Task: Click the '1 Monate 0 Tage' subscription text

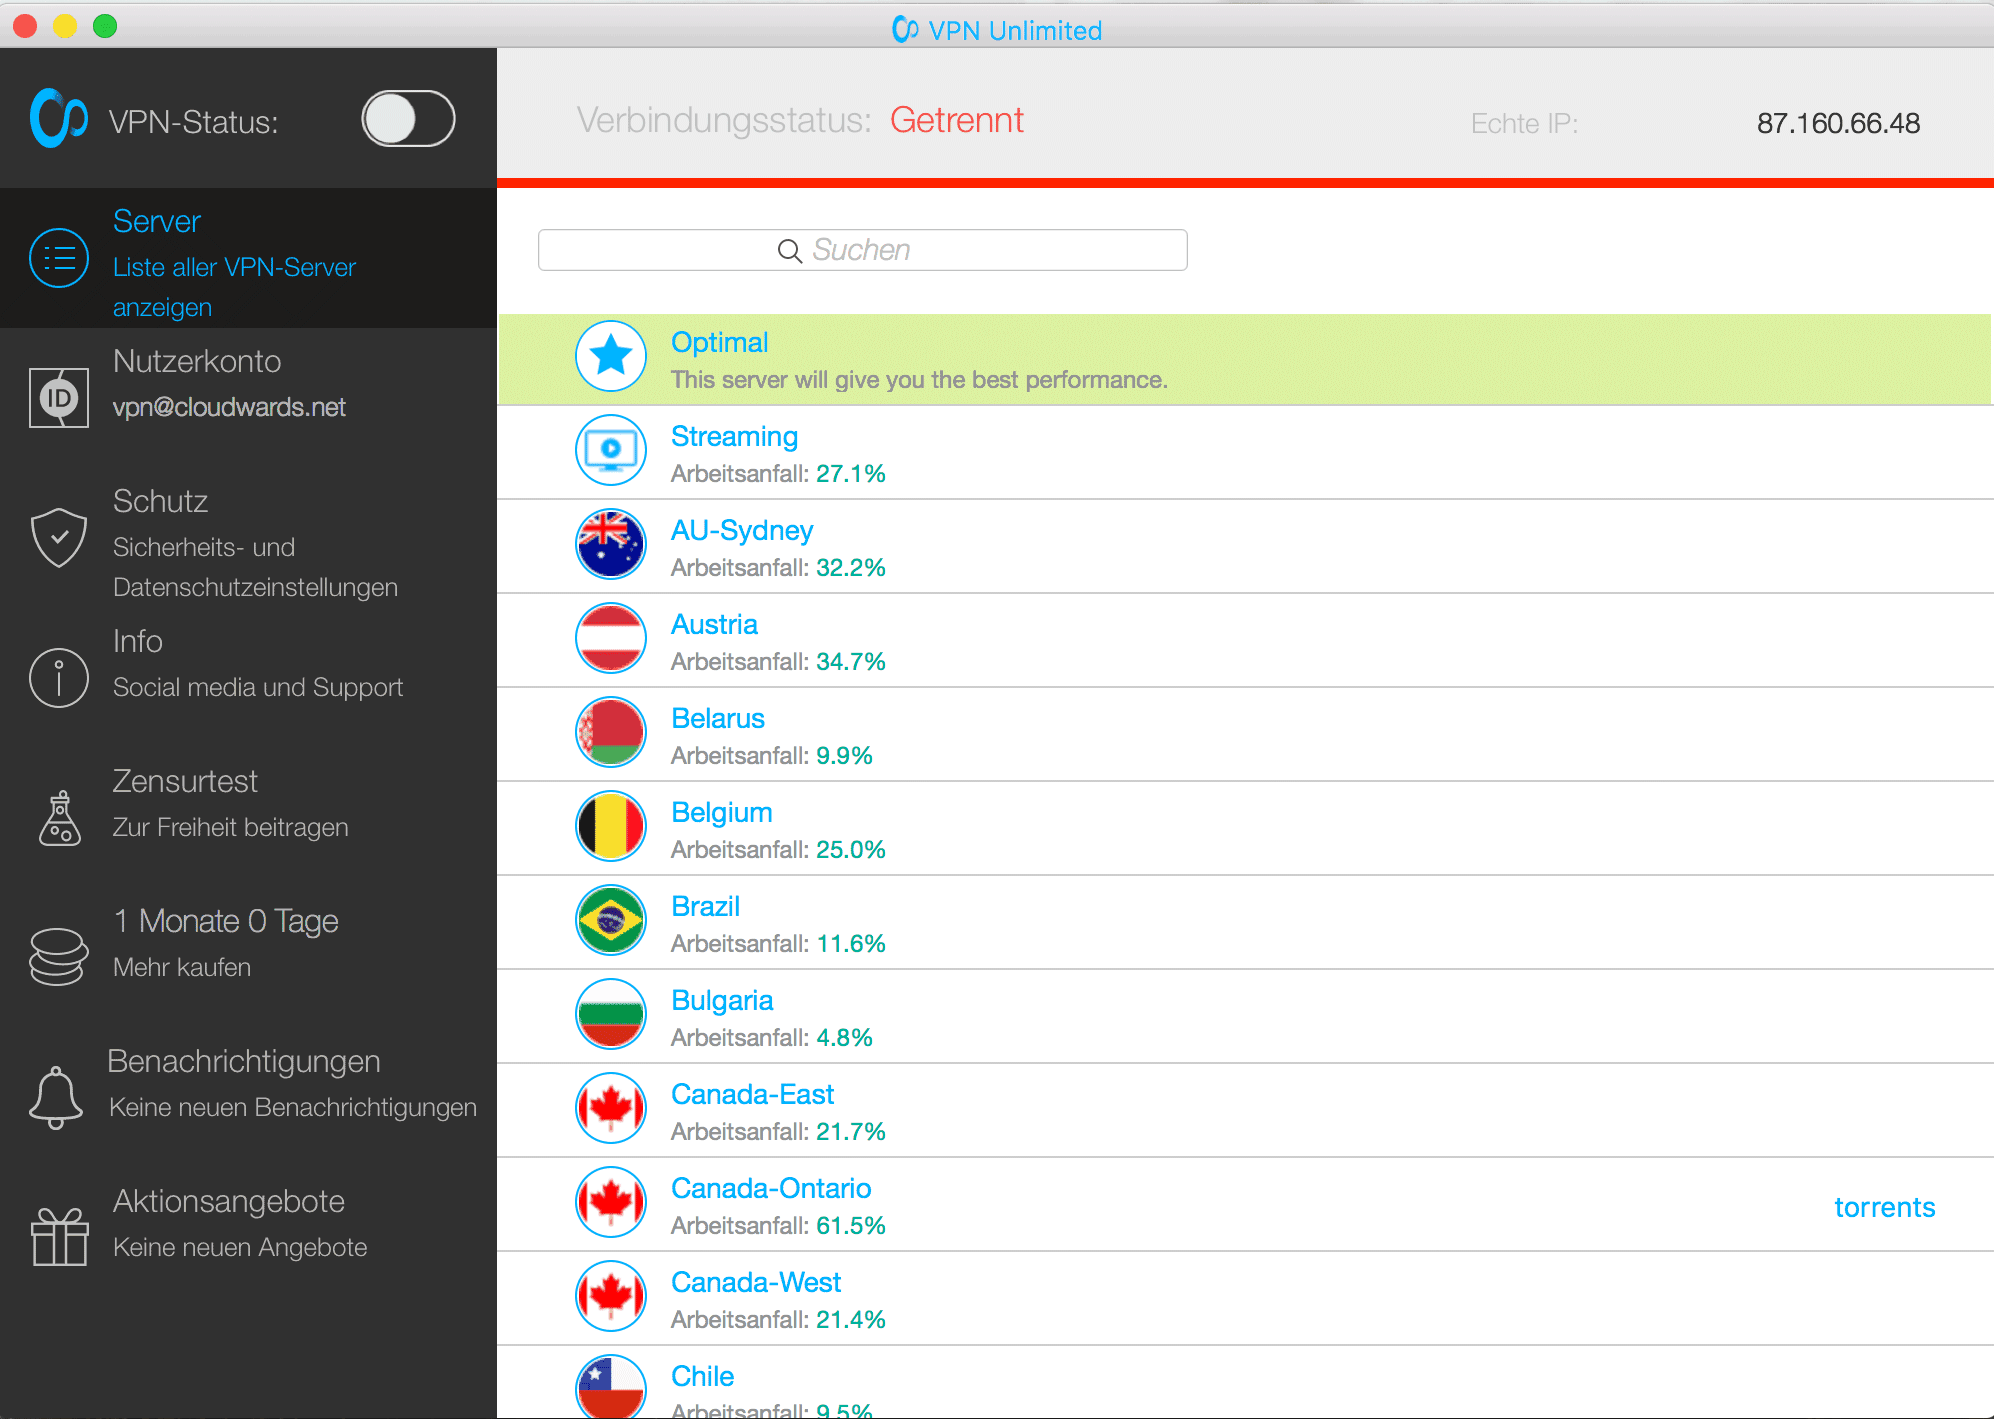Action: (x=226, y=921)
